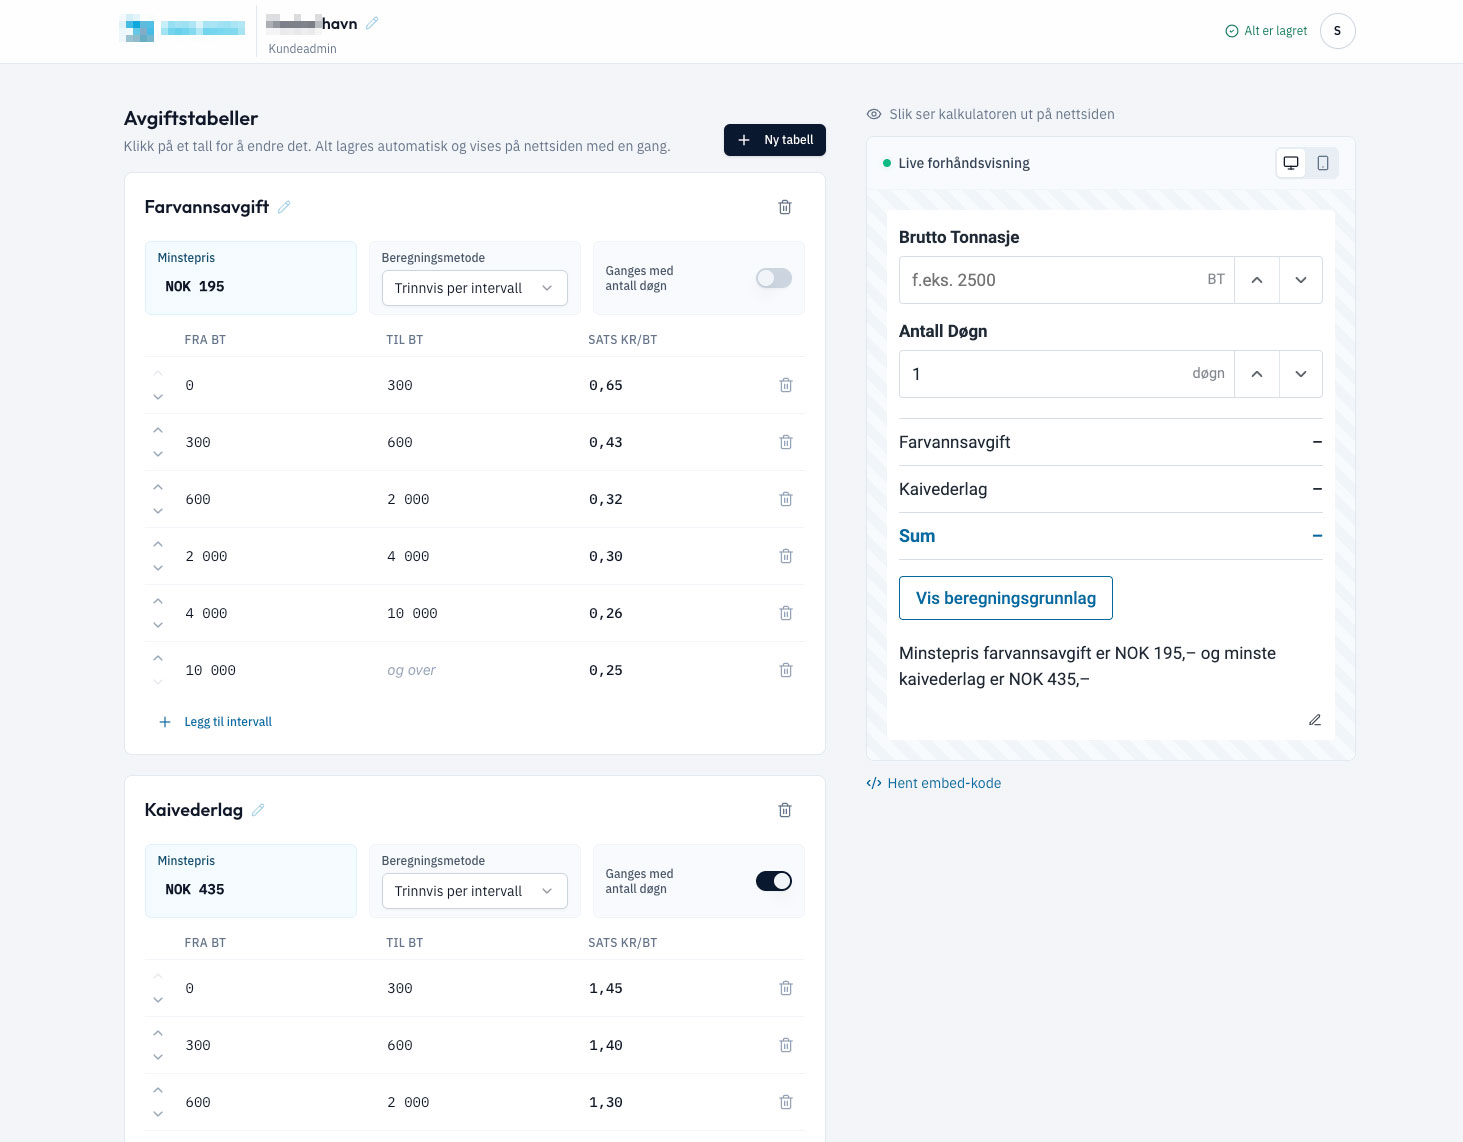The width and height of the screenshot is (1463, 1142).
Task: Click the Brutto Tonnasje input field
Action: [1066, 280]
